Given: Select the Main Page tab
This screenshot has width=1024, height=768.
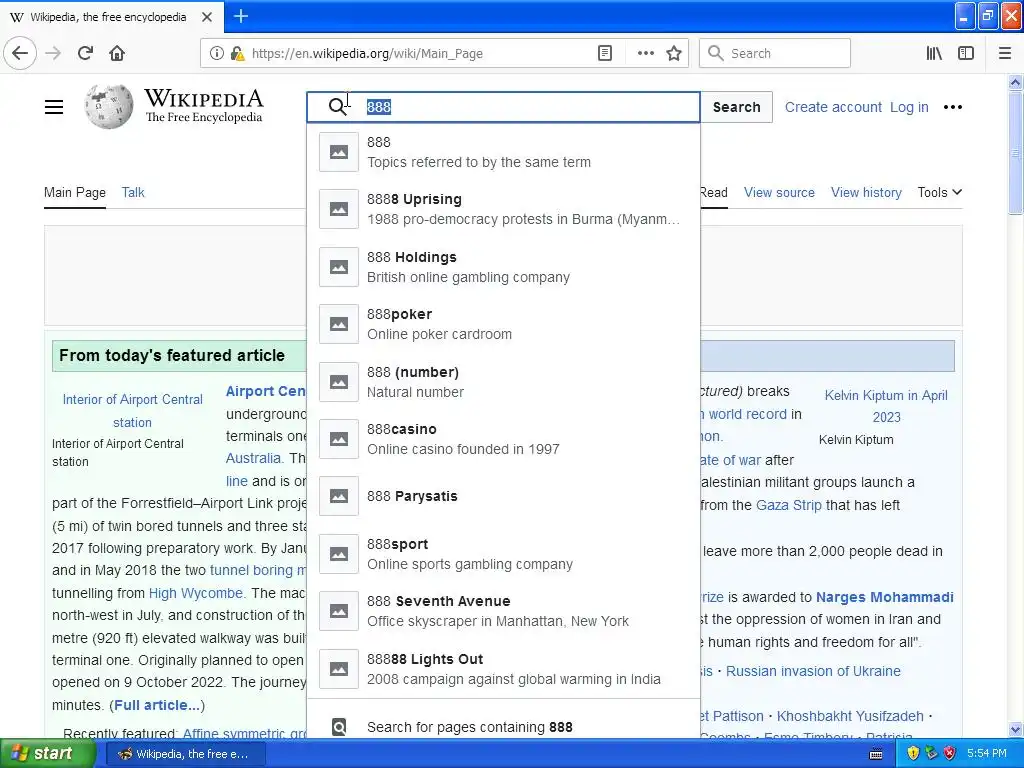Looking at the screenshot, I should (74, 192).
